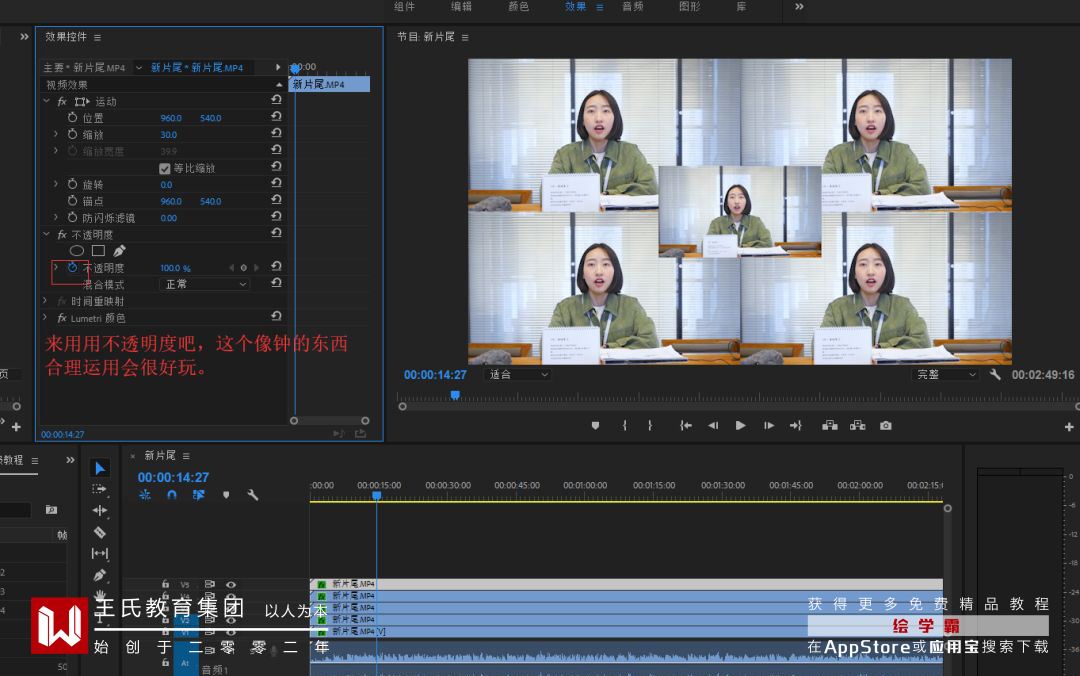The height and width of the screenshot is (676, 1080).
Task: Step forward one frame
Action: 769,426
